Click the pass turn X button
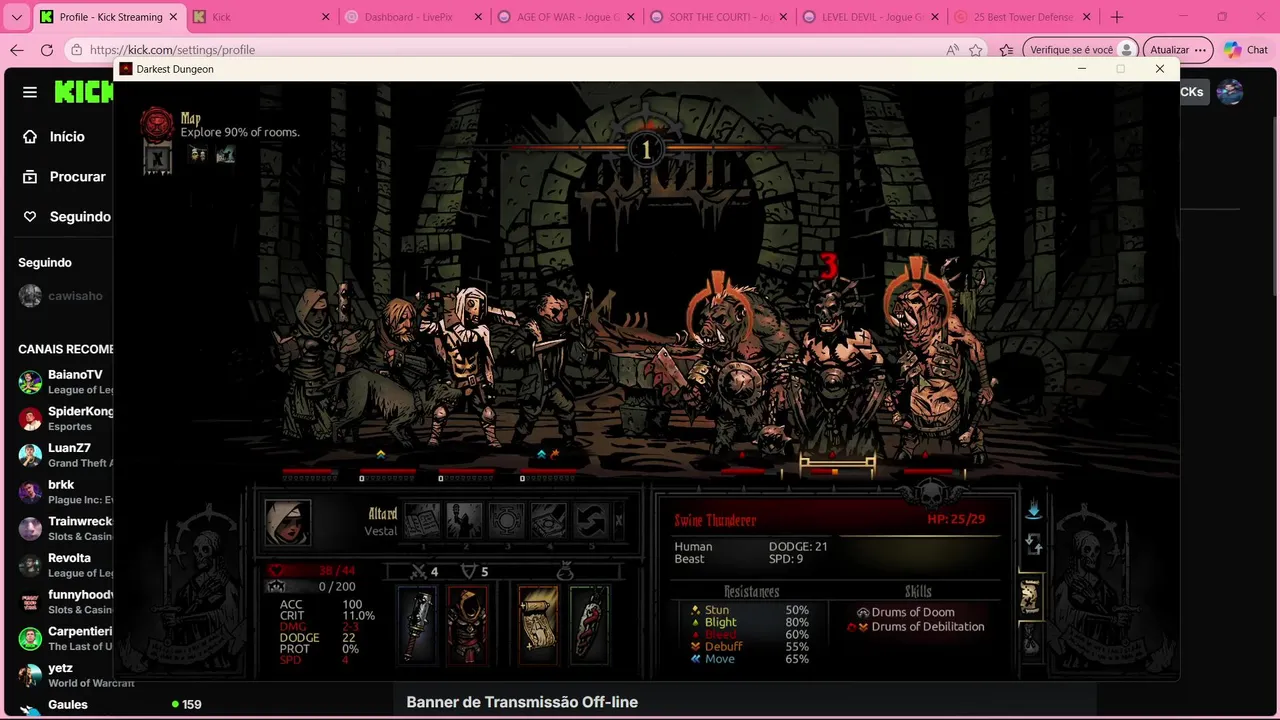The width and height of the screenshot is (1280, 720). pos(618,521)
